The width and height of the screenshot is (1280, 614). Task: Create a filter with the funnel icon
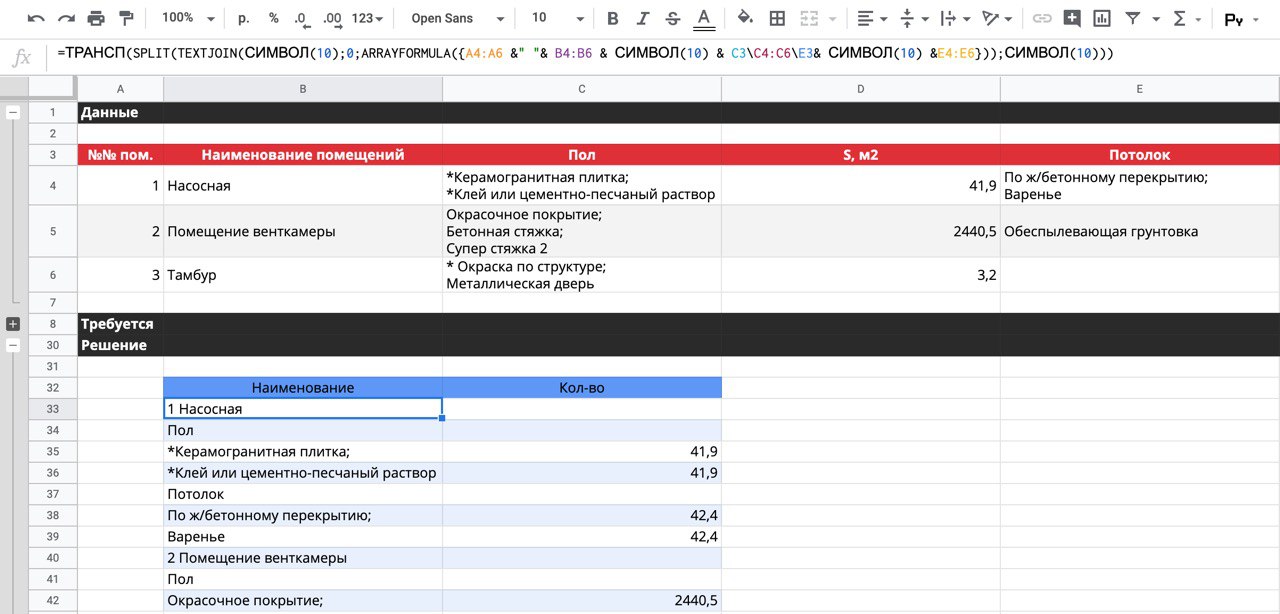pos(1132,18)
